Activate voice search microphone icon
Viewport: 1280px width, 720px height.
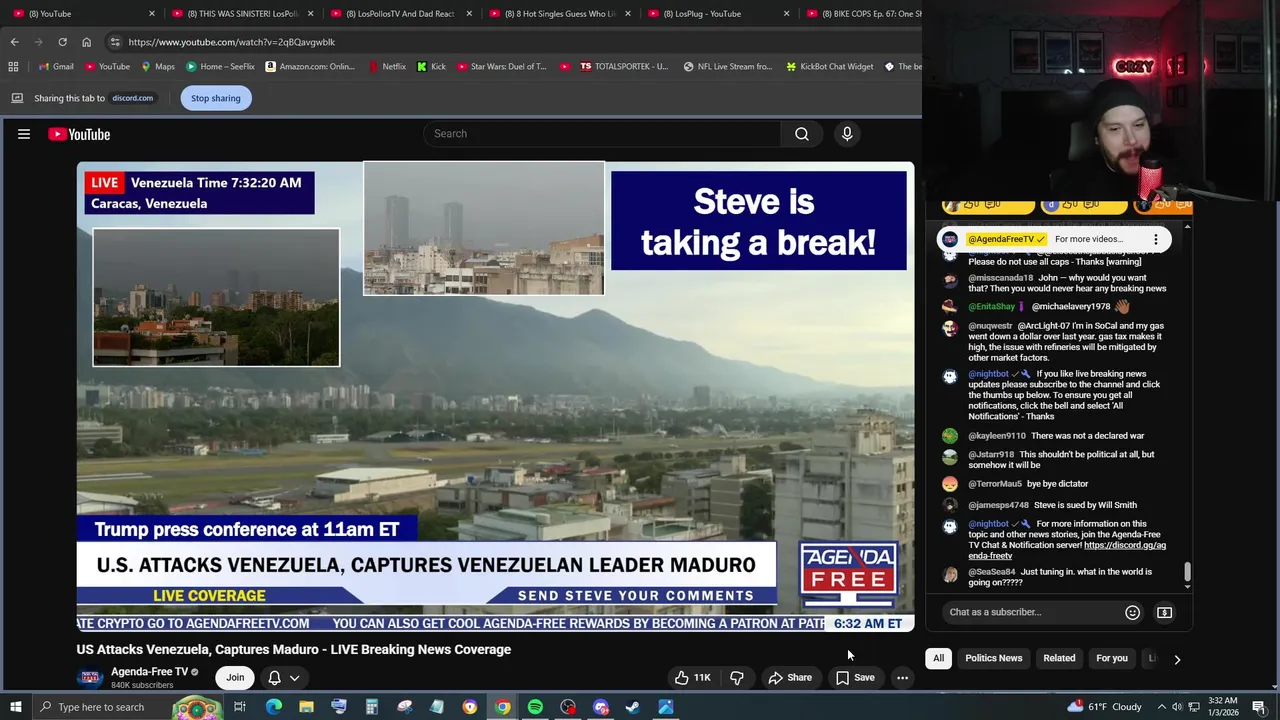coord(847,134)
